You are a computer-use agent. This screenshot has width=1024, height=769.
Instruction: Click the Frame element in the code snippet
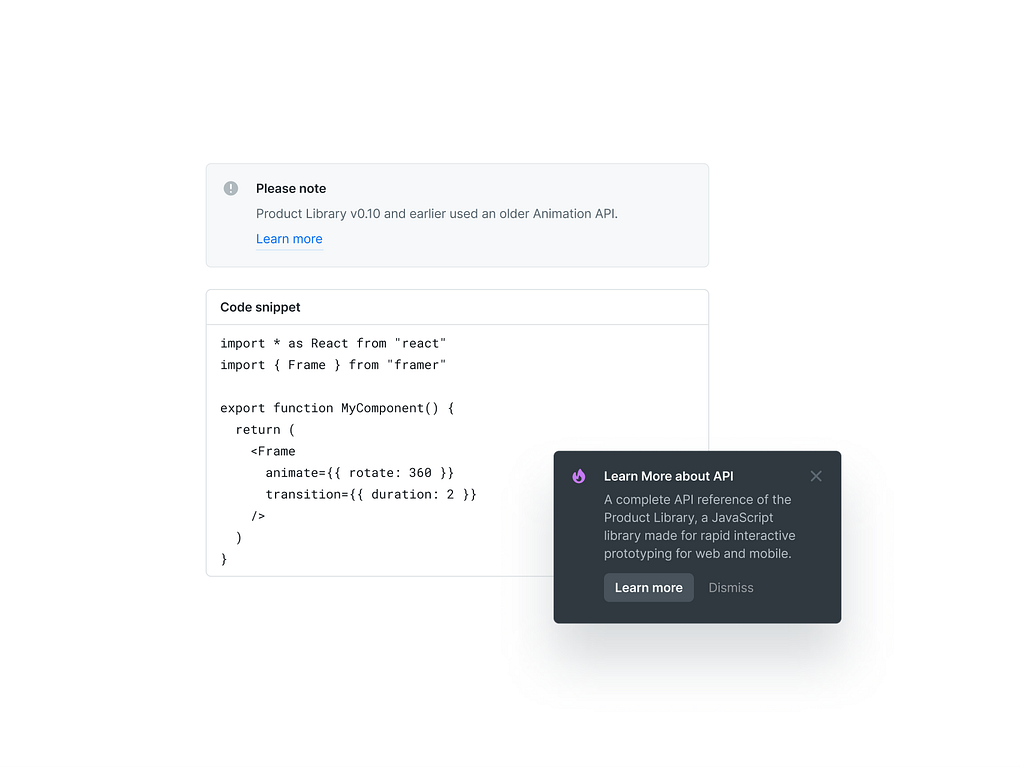coord(272,450)
